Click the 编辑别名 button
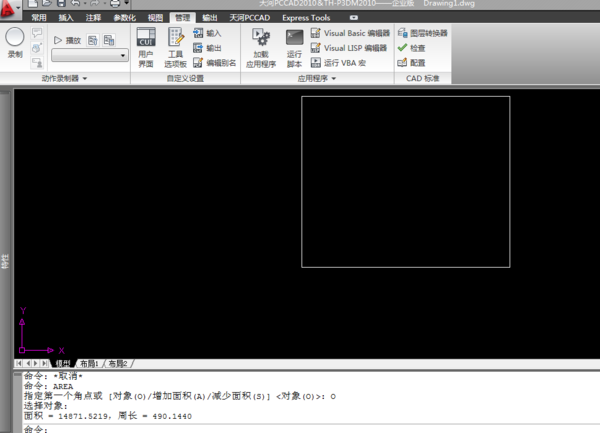600x433 pixels. (x=214, y=62)
